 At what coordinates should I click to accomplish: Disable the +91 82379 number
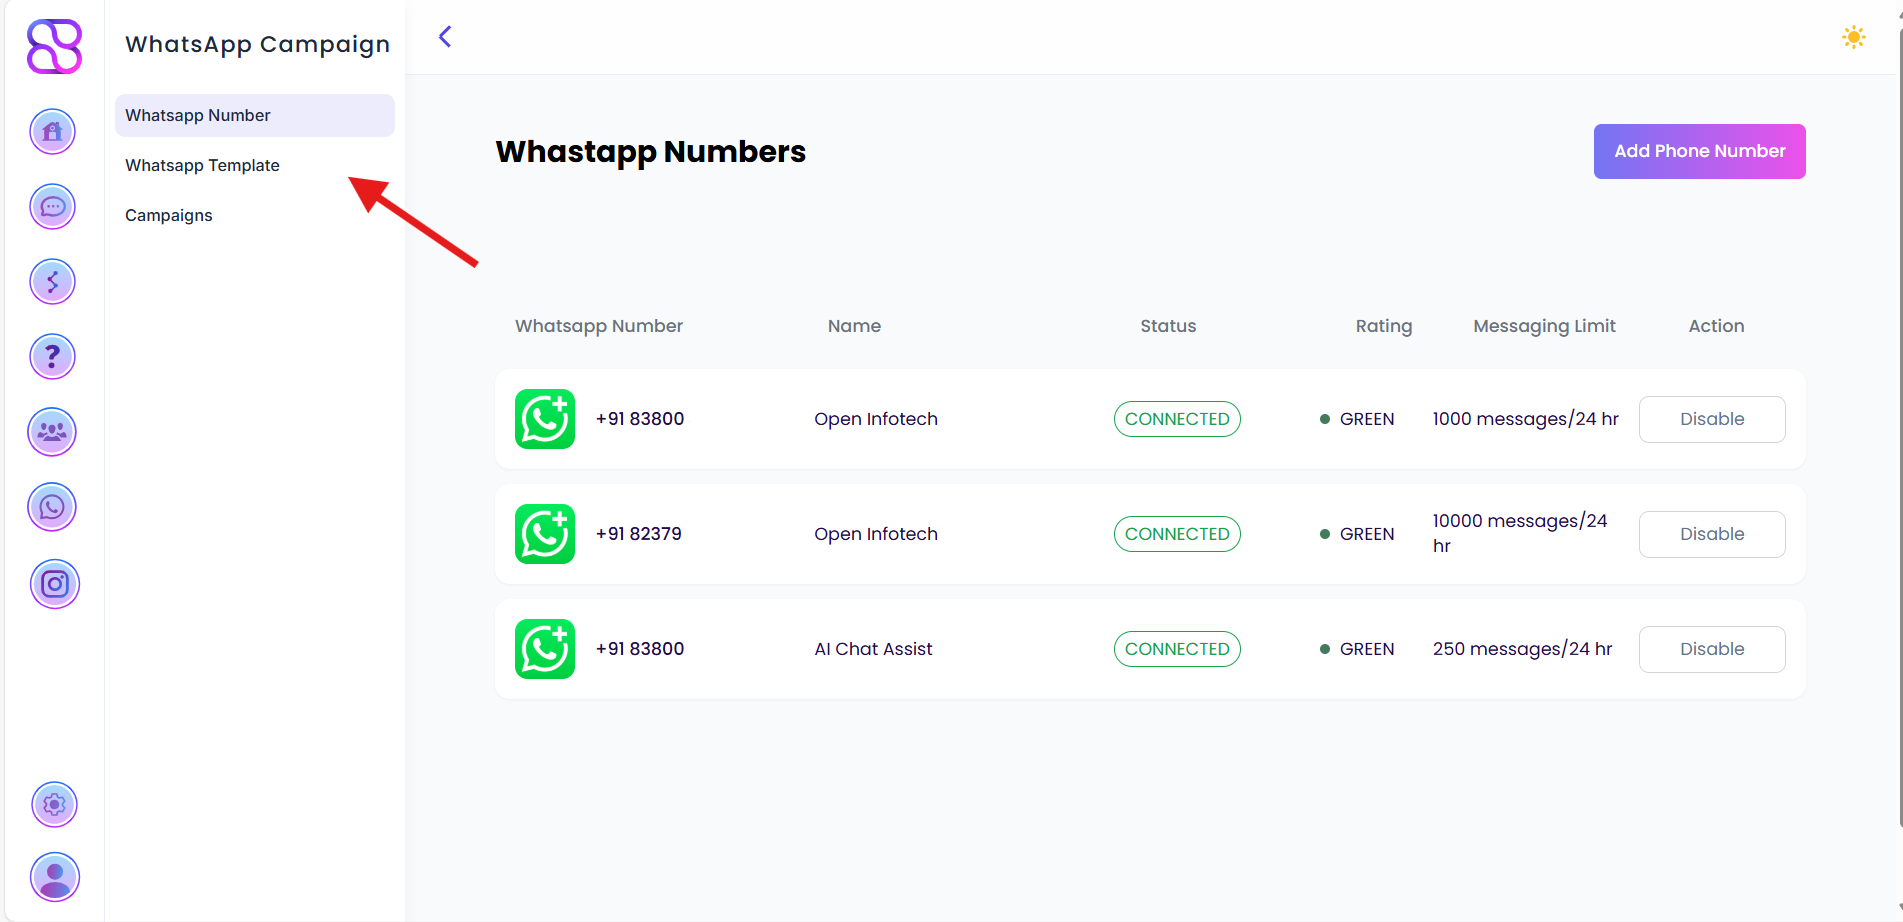pyautogui.click(x=1711, y=534)
